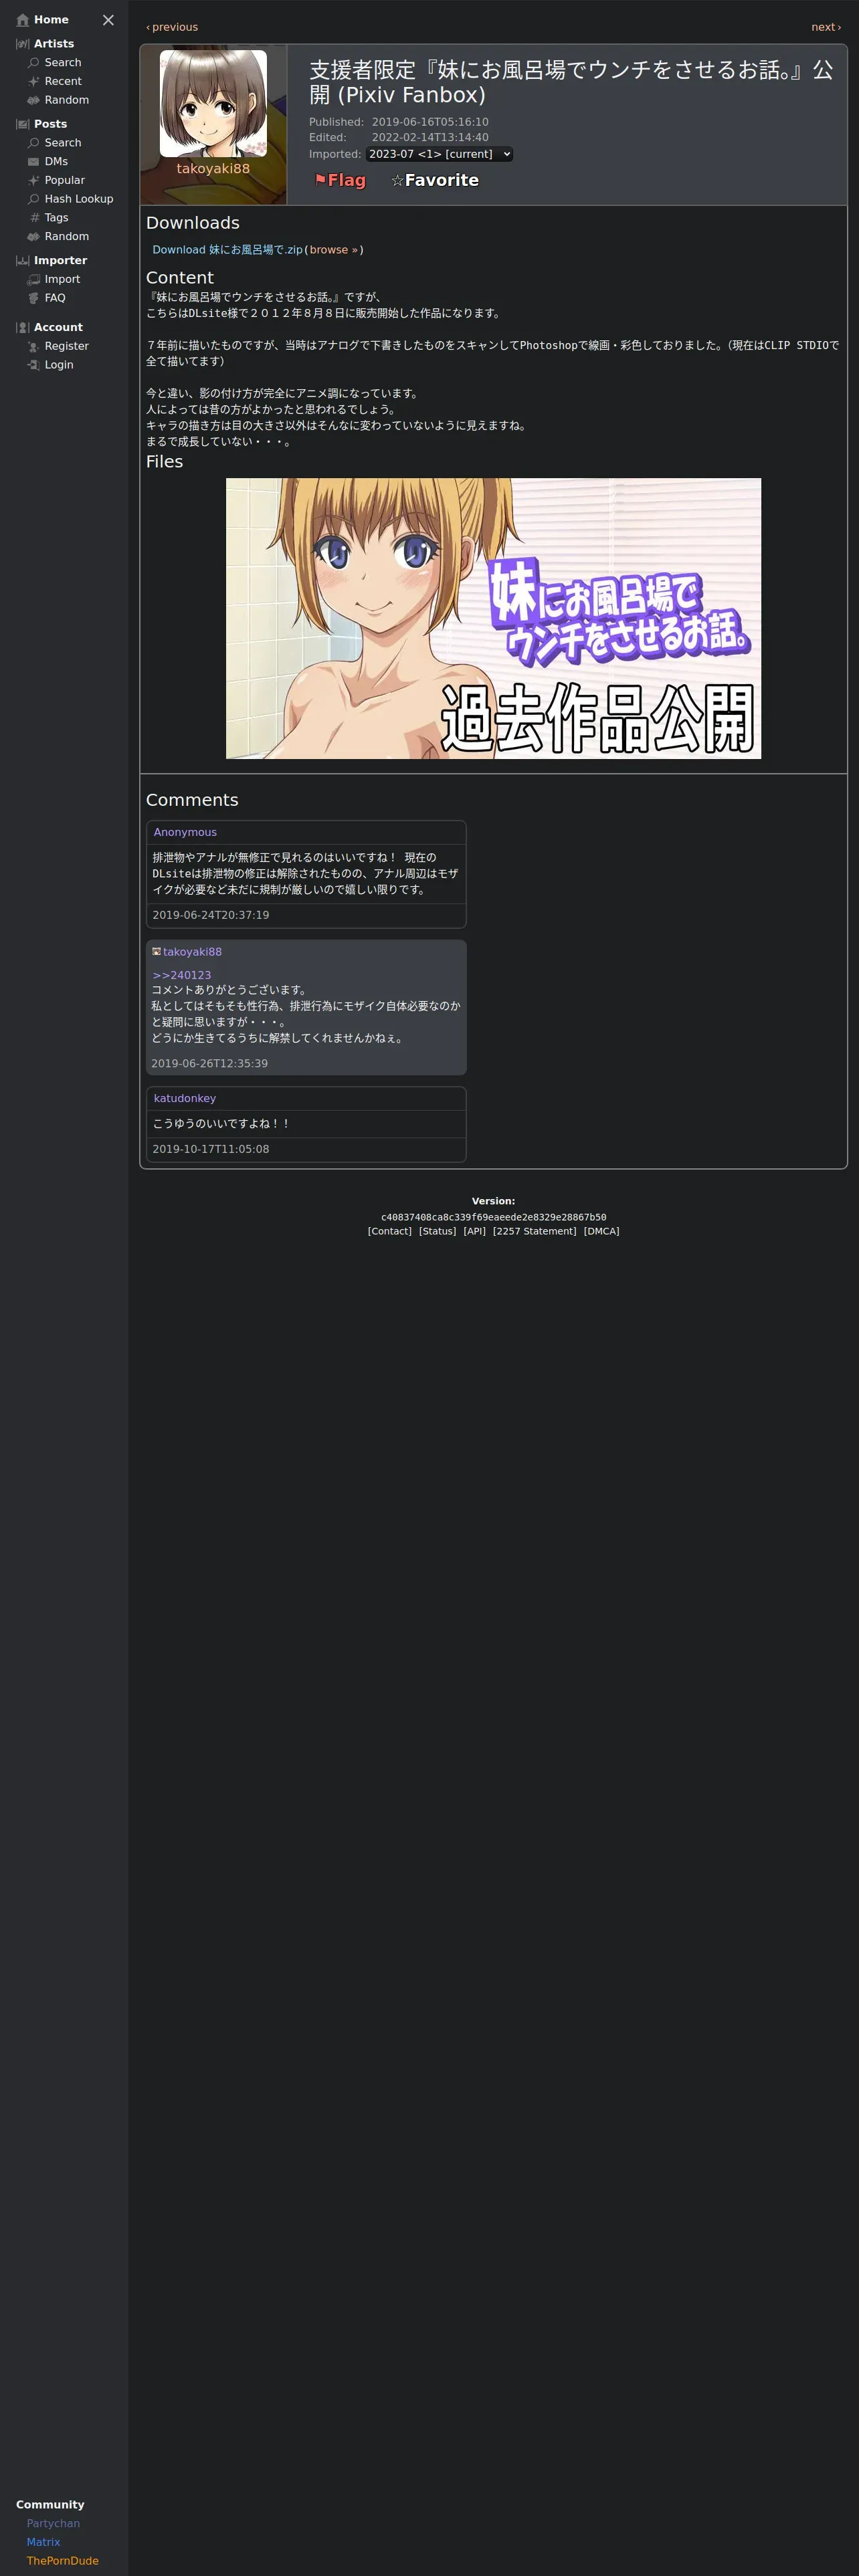Open the Importer section header icon
Screen dimensions: 859x2576
click(23, 261)
